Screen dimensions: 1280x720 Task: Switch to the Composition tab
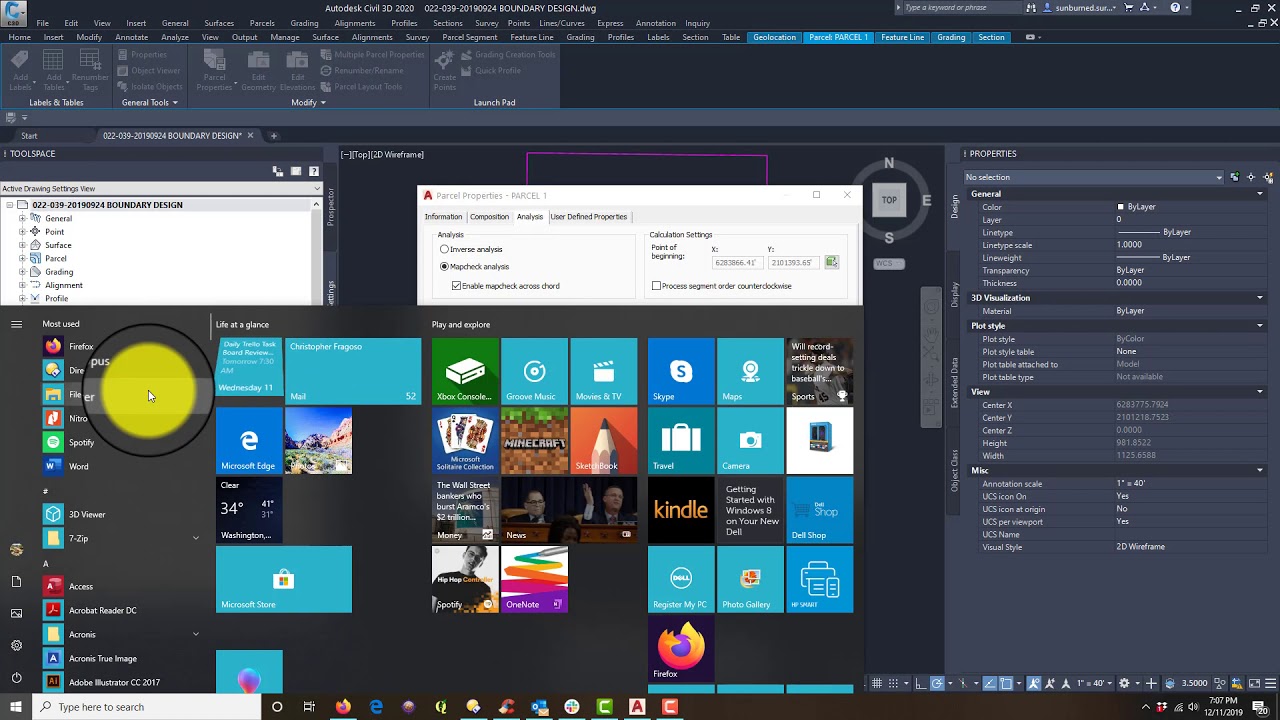click(489, 217)
